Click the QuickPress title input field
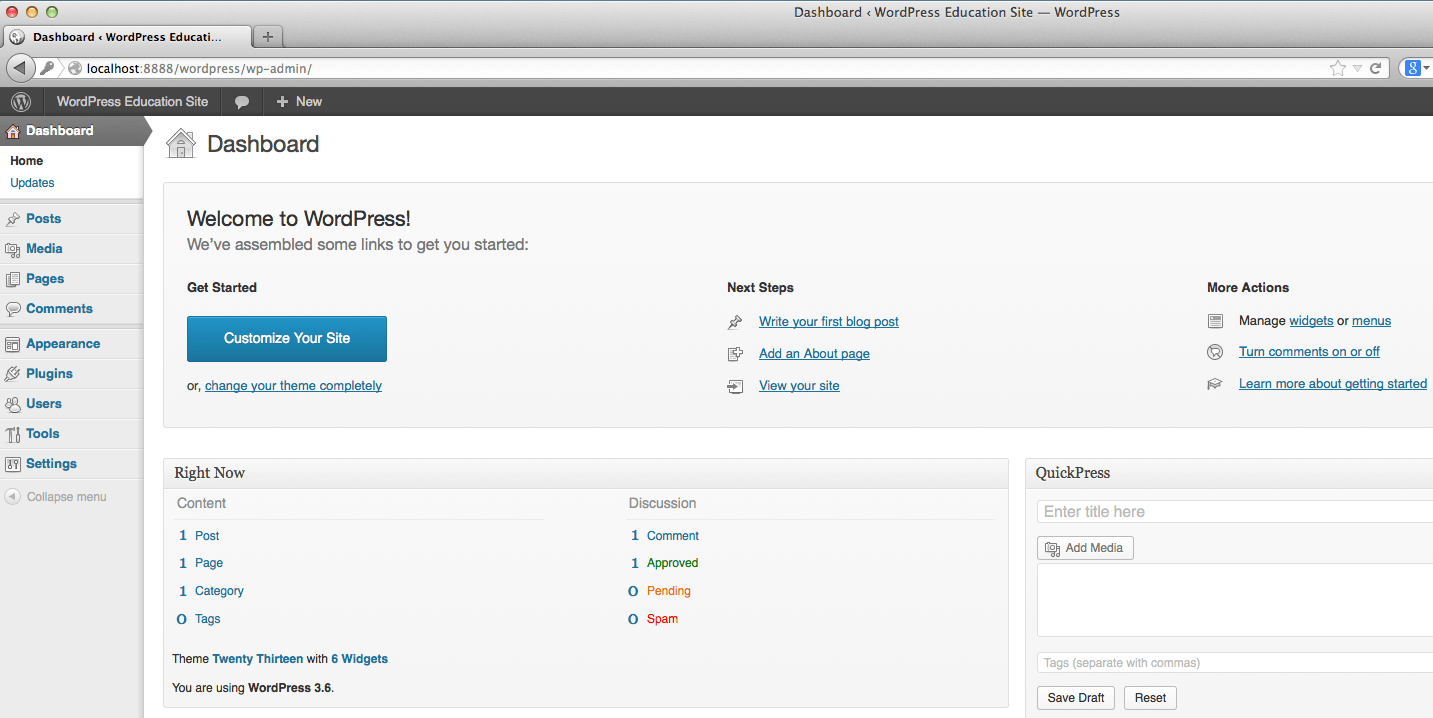This screenshot has height=718, width=1433. 1235,512
